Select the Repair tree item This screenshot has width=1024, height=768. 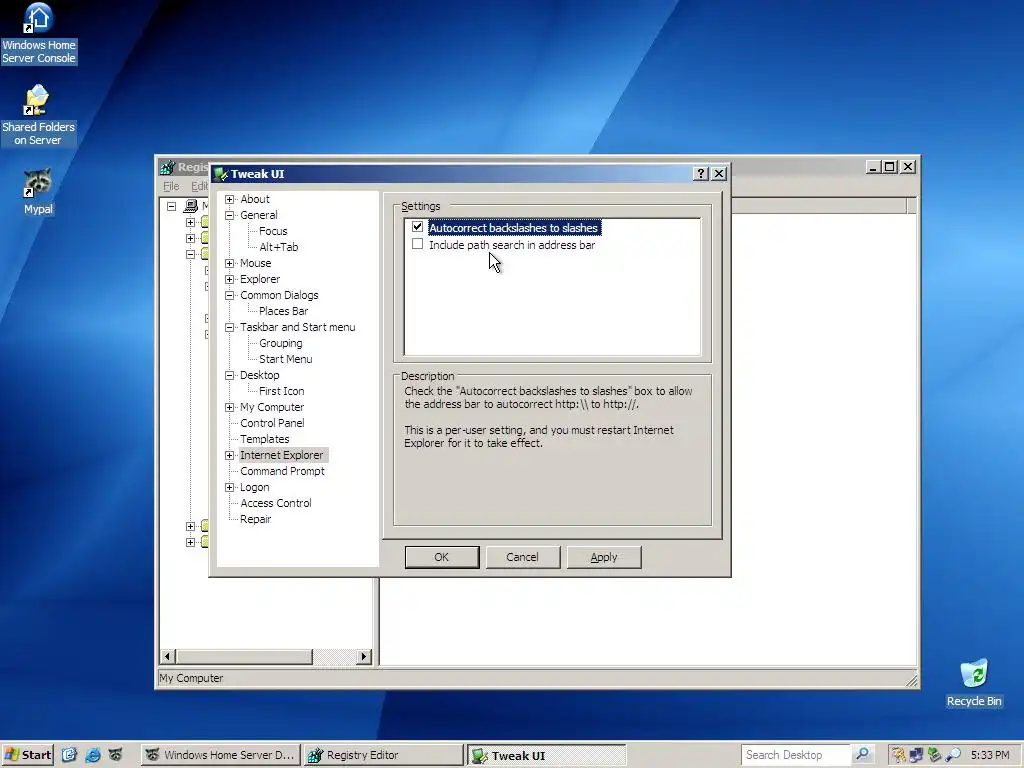click(x=255, y=519)
